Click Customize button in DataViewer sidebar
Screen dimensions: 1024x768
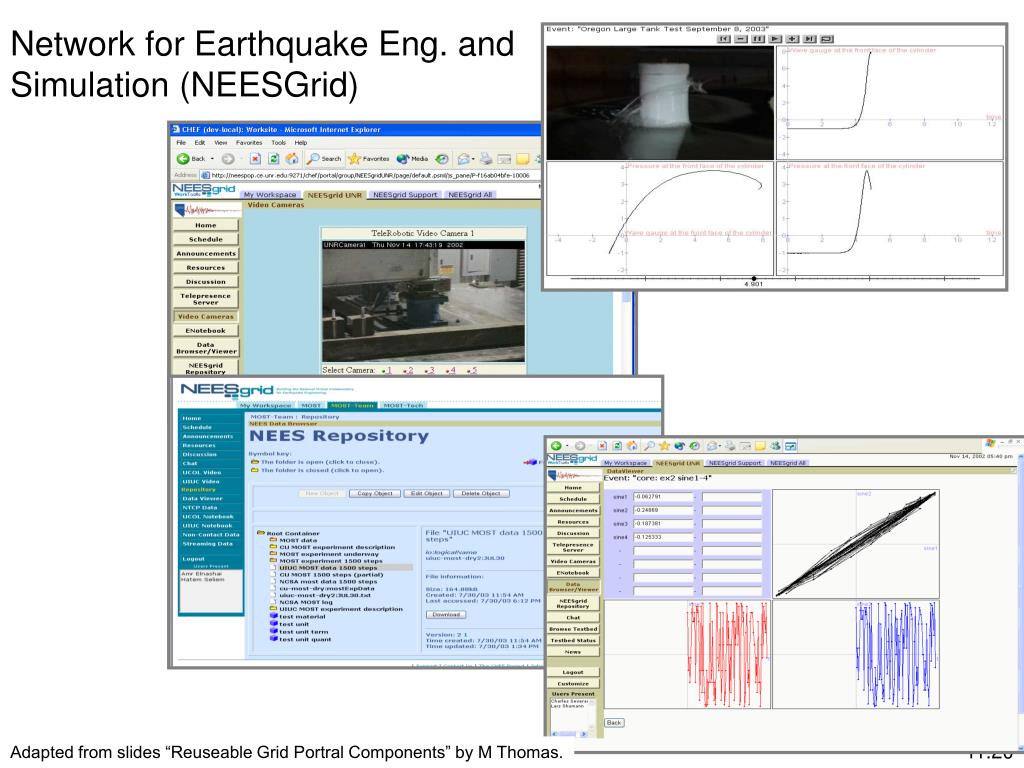[x=573, y=684]
